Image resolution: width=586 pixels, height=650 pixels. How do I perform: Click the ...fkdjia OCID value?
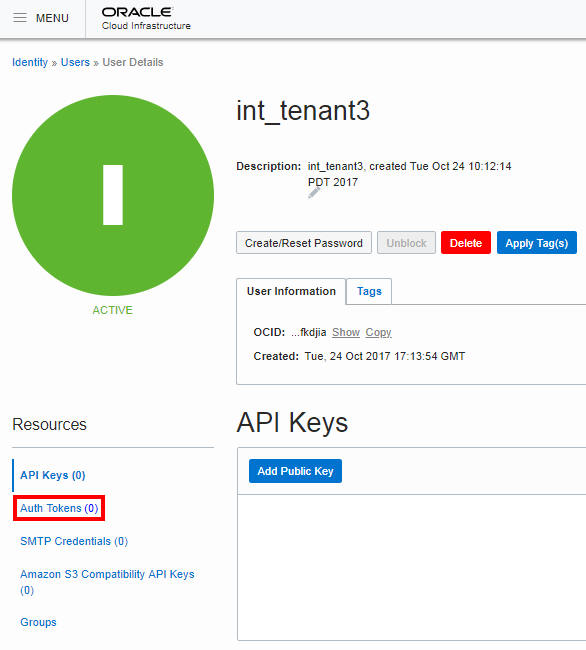point(308,332)
